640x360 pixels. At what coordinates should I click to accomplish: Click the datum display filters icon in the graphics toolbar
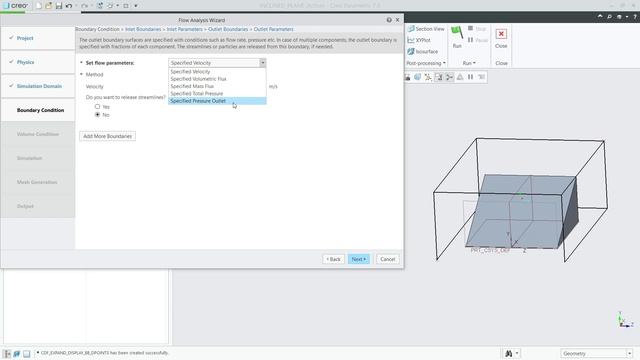[428, 77]
